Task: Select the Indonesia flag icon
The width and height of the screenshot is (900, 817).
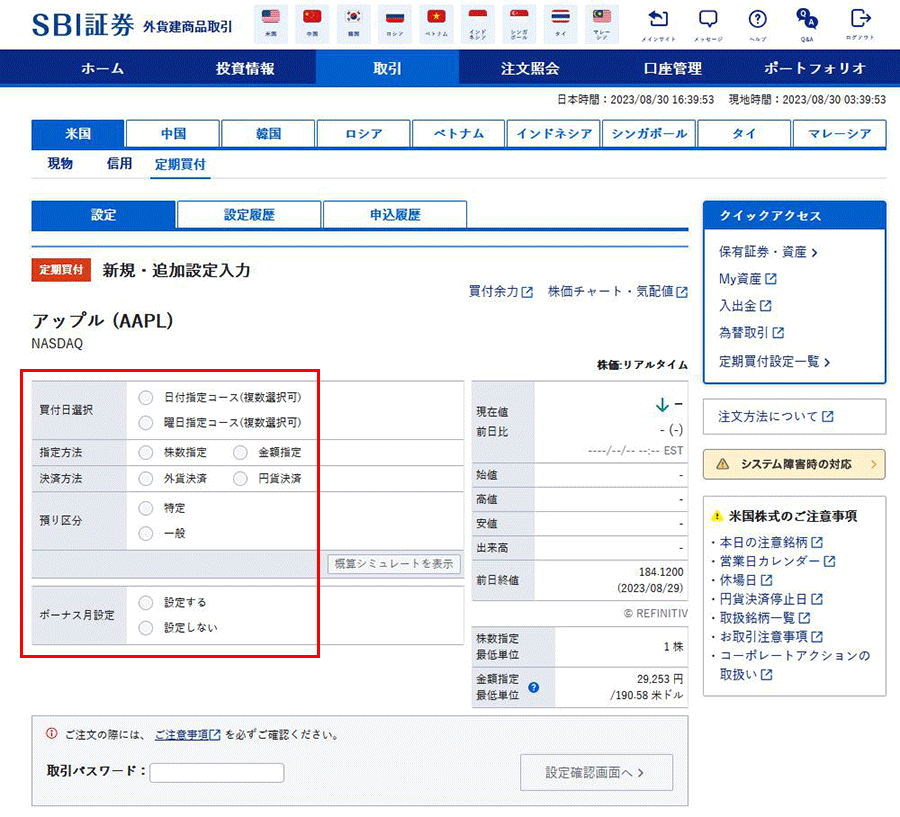Action: (x=478, y=23)
